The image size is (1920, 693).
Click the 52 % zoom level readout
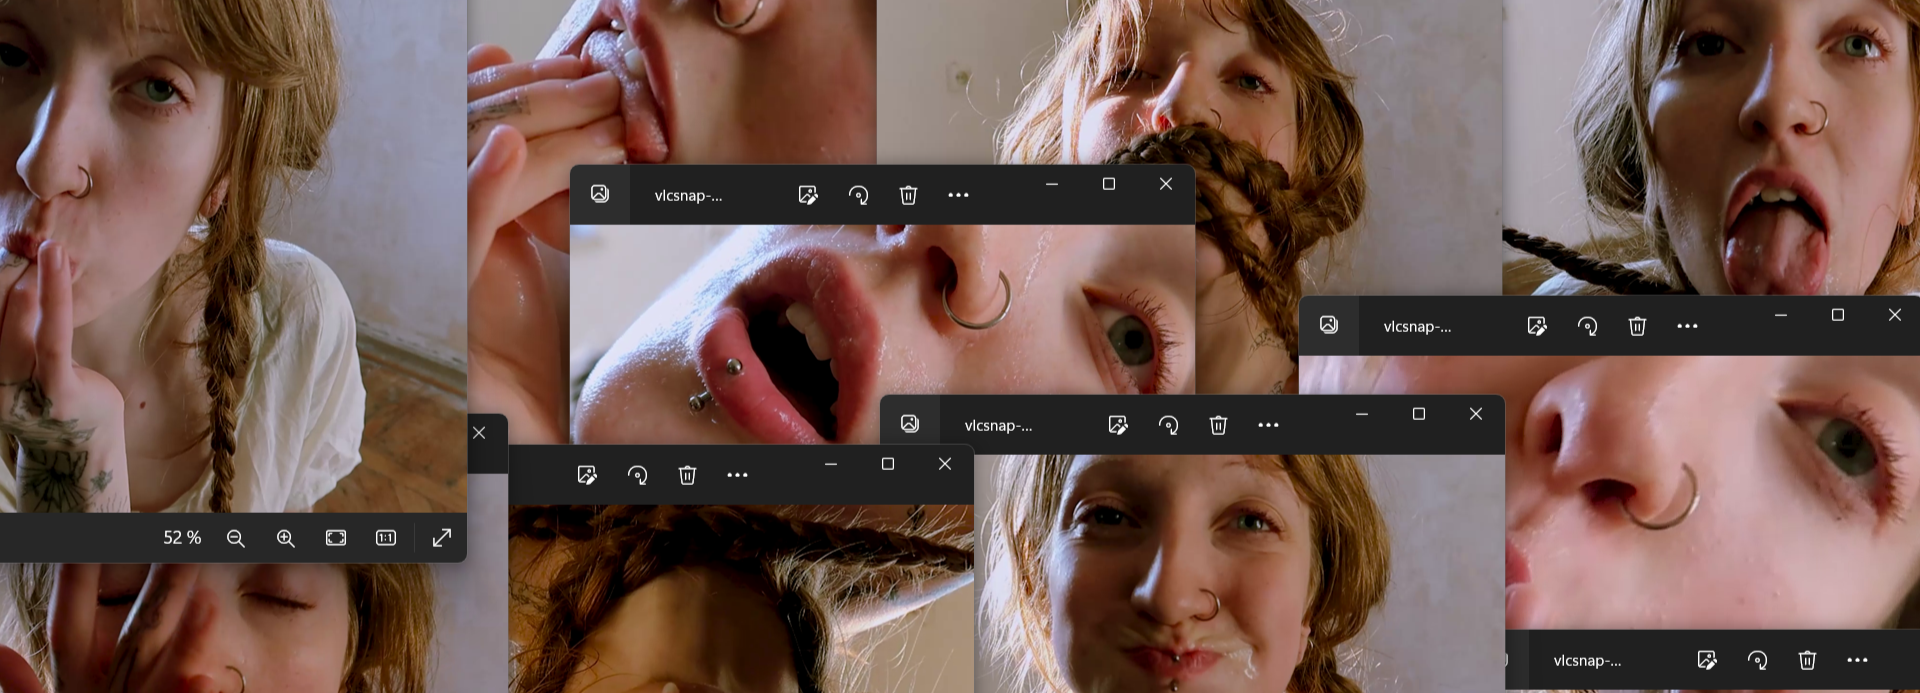(x=182, y=538)
